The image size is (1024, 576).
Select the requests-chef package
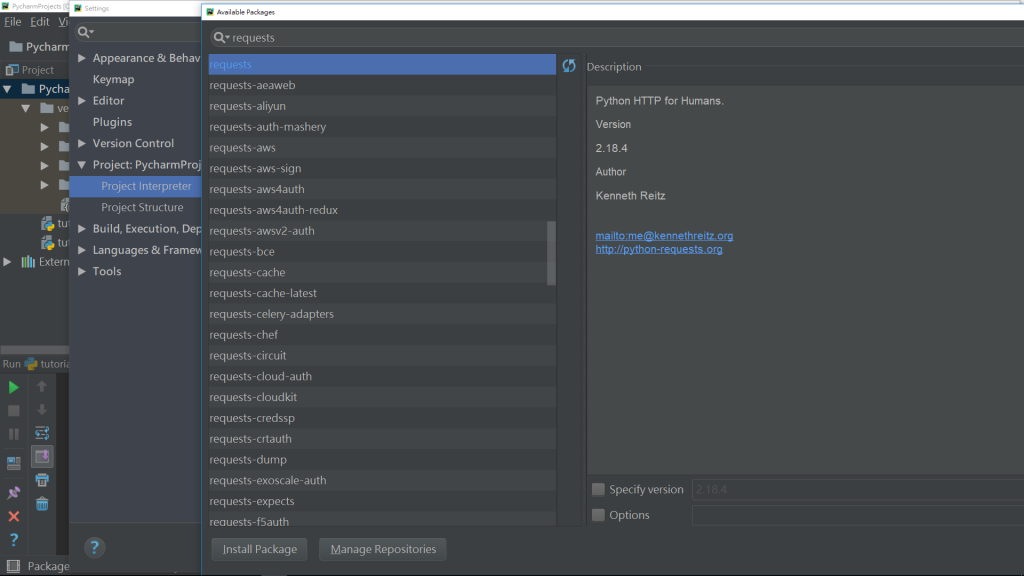(x=382, y=334)
